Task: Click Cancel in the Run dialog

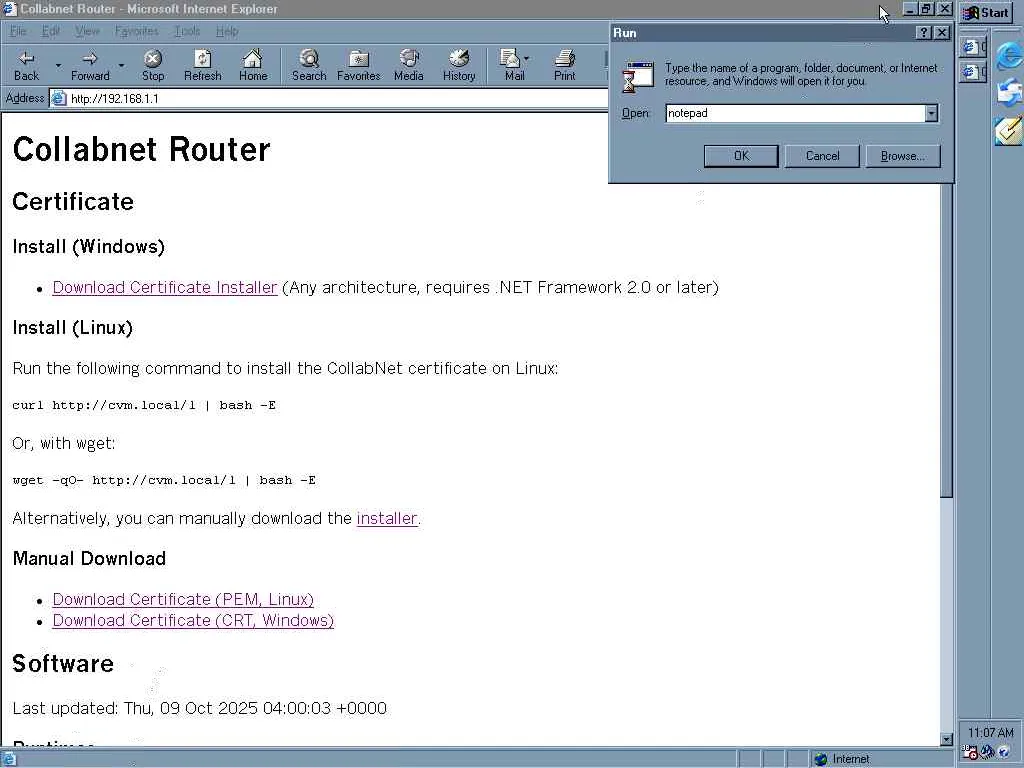Action: [822, 156]
